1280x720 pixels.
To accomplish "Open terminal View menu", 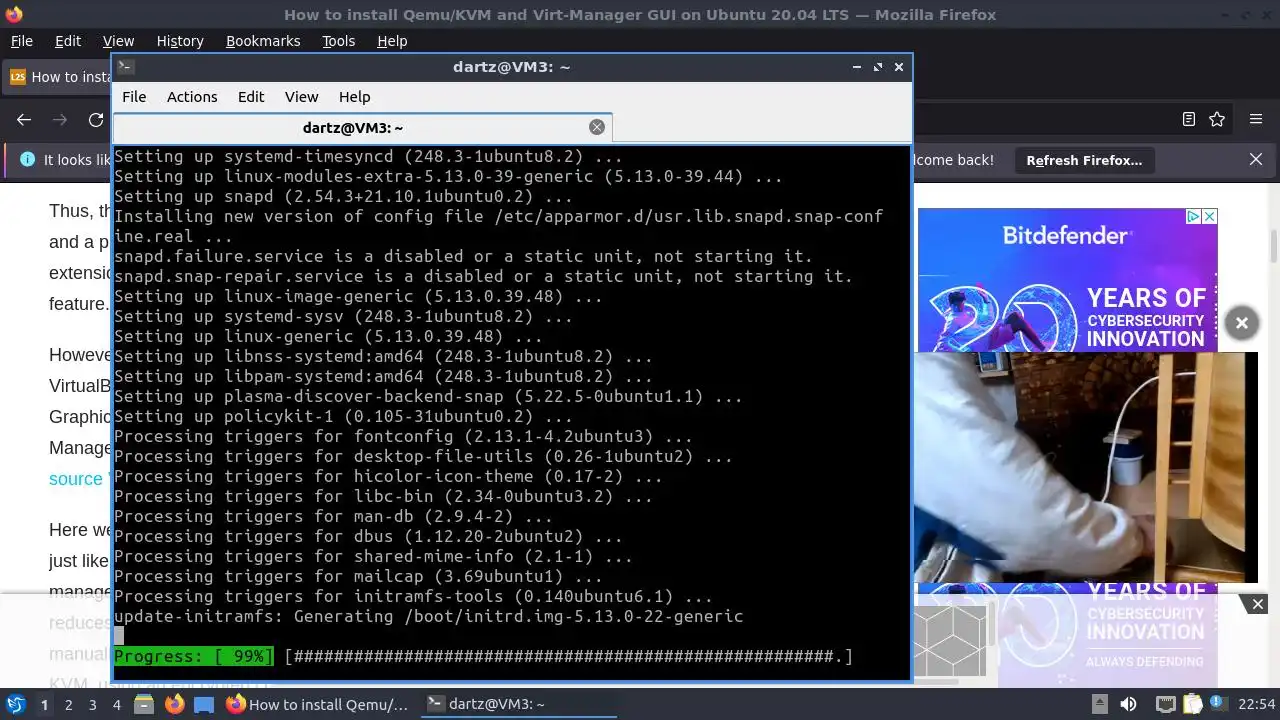I will click(301, 97).
